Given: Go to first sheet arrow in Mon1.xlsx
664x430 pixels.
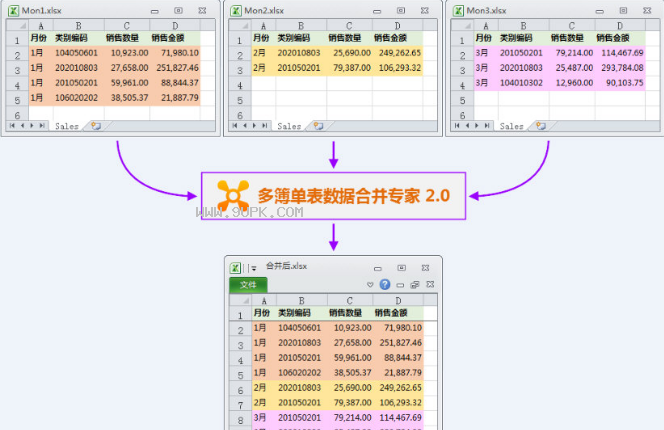Looking at the screenshot, I should coord(12,126).
